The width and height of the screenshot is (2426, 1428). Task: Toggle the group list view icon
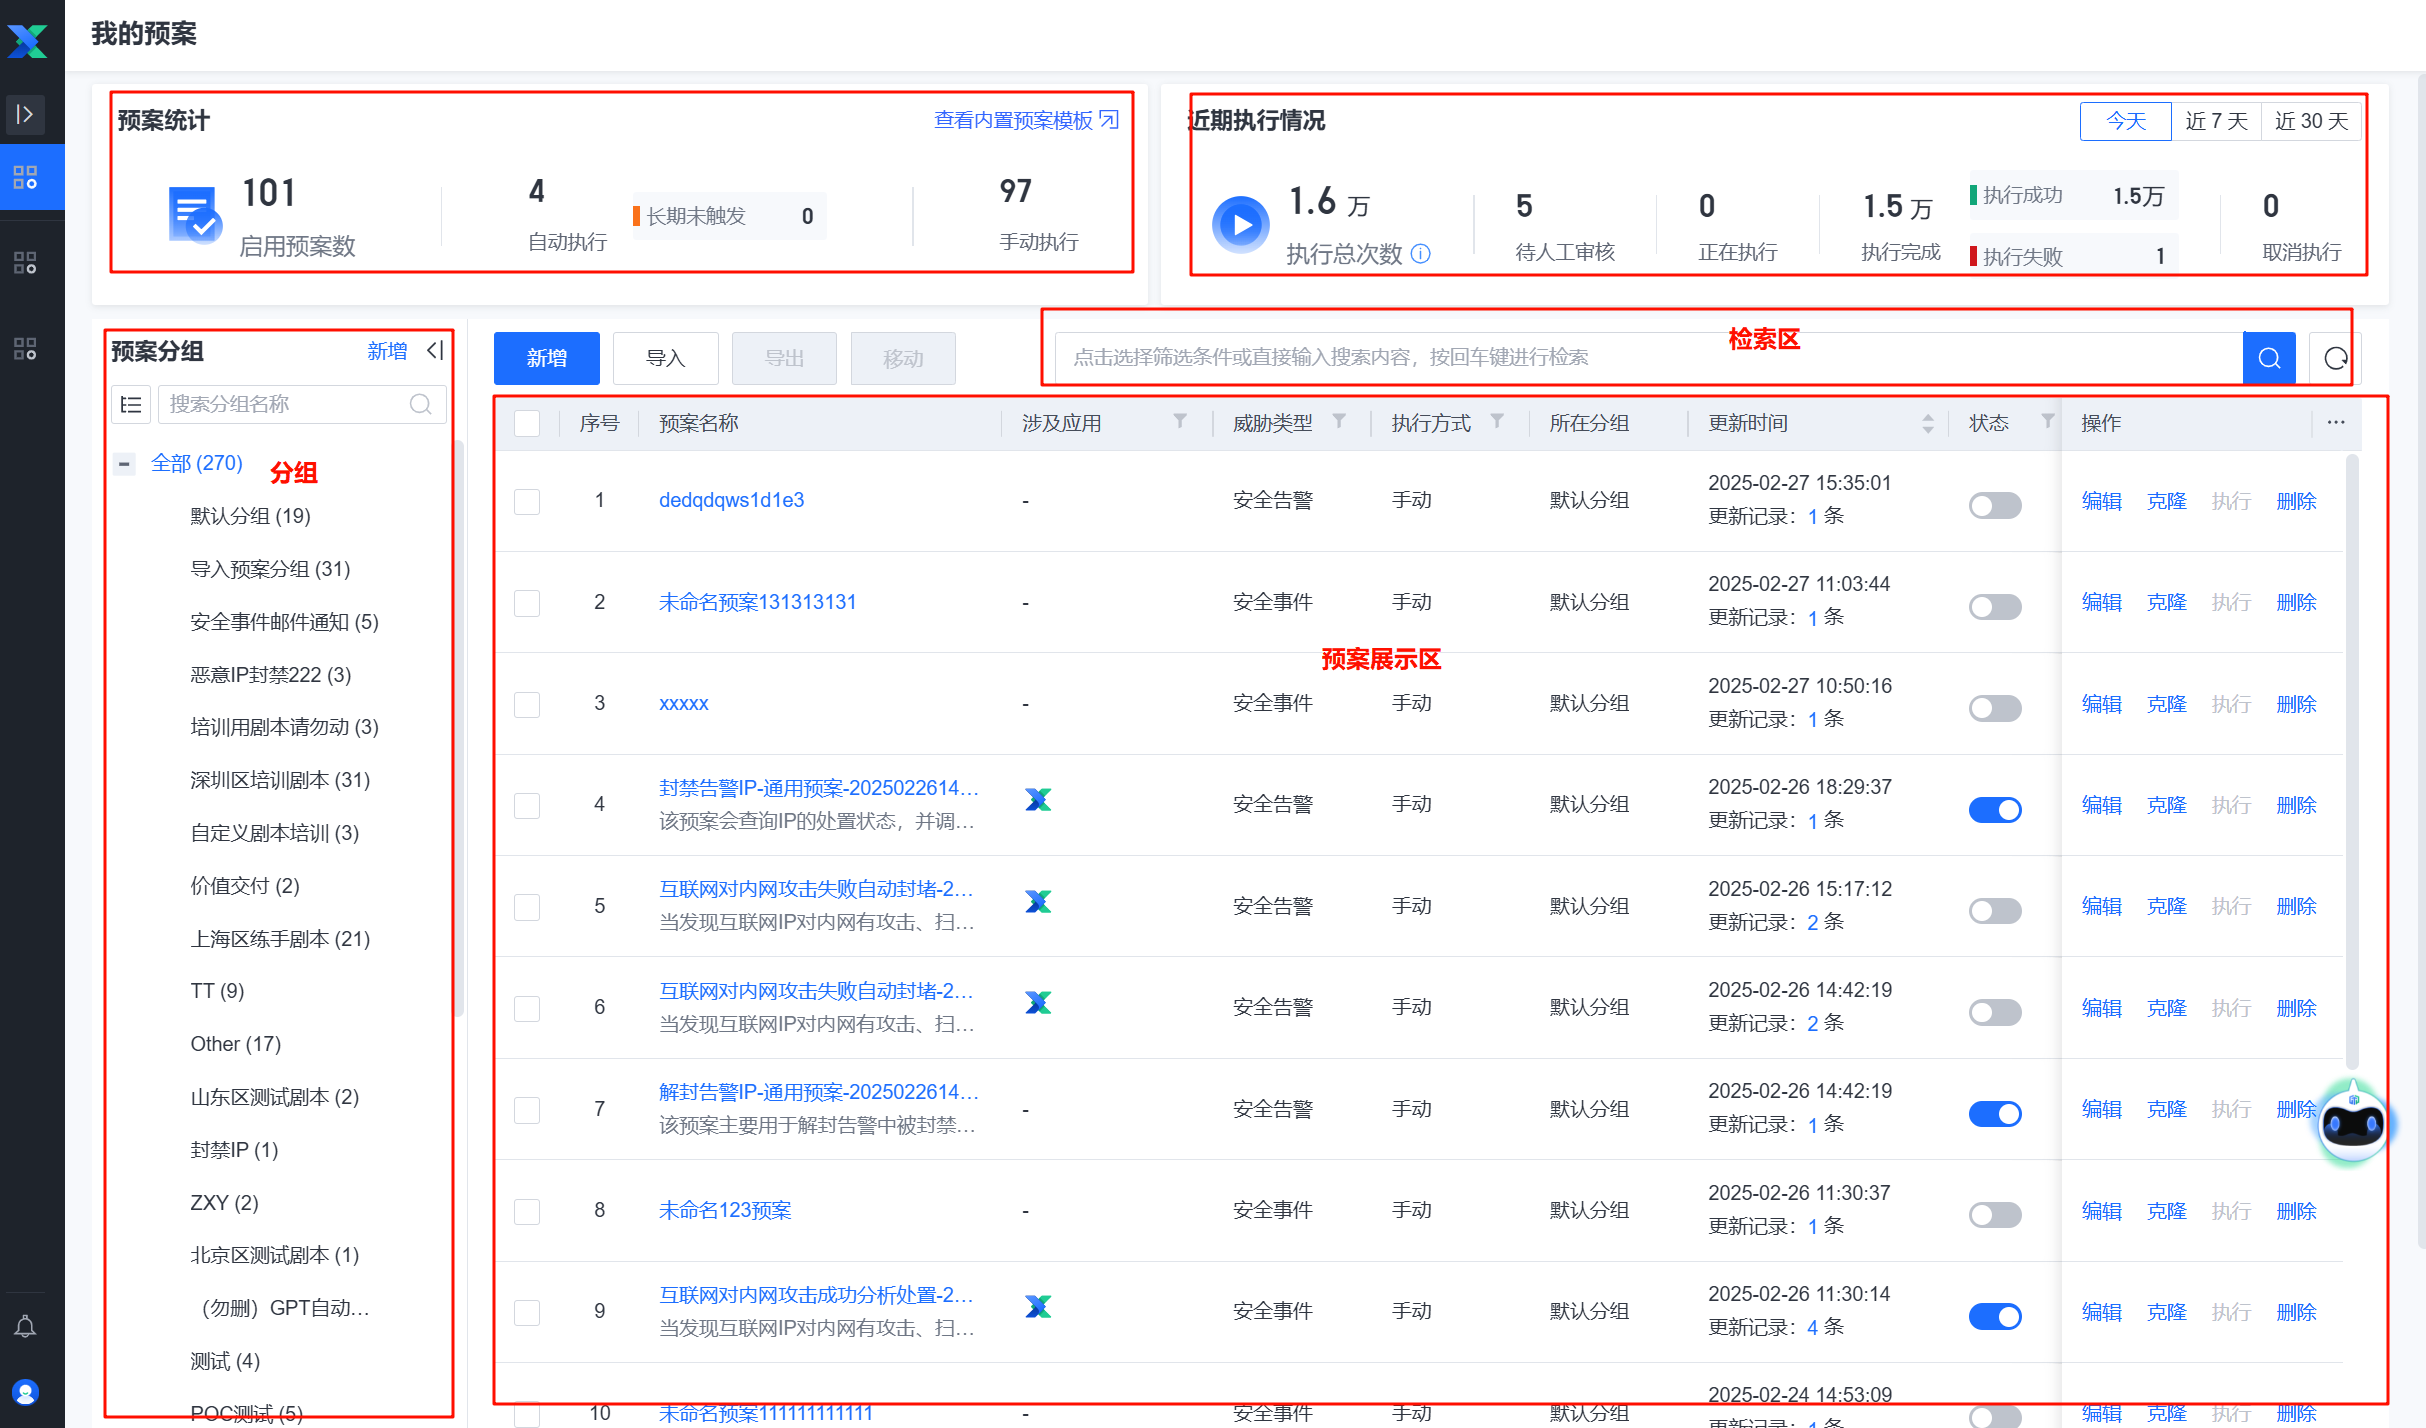point(131,404)
